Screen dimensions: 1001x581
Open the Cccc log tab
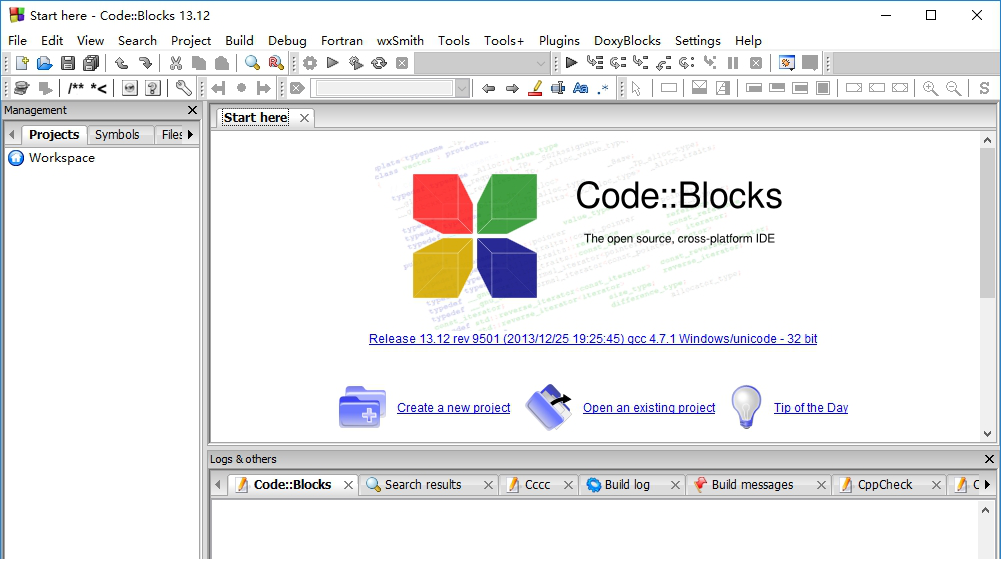537,485
